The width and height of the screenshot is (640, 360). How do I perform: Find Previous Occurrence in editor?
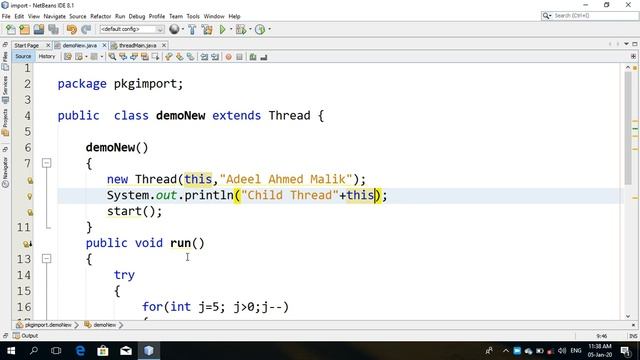(123, 57)
